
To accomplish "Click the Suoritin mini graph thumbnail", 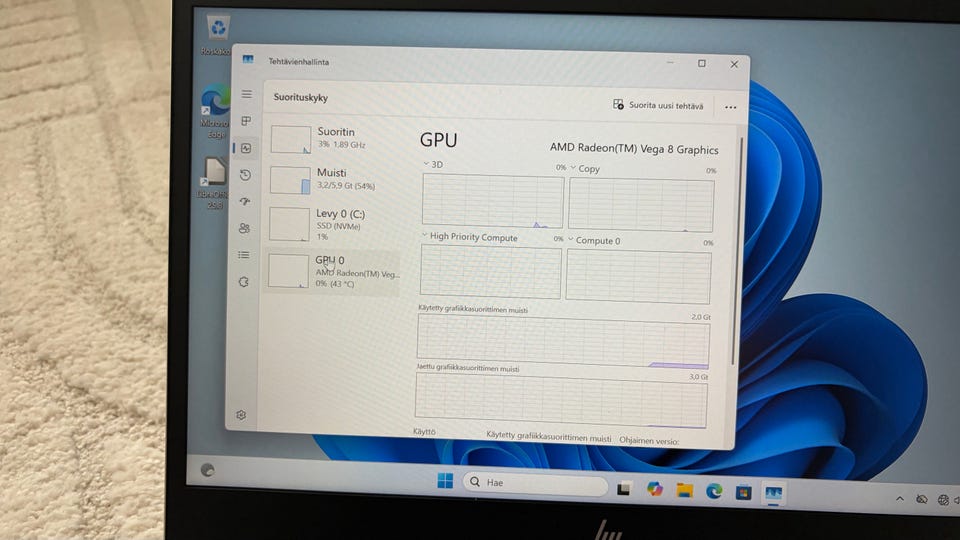I will pos(291,140).
